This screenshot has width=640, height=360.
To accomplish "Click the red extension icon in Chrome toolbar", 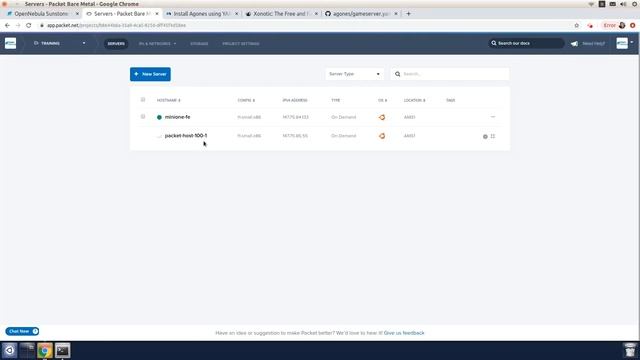I will point(590,26).
